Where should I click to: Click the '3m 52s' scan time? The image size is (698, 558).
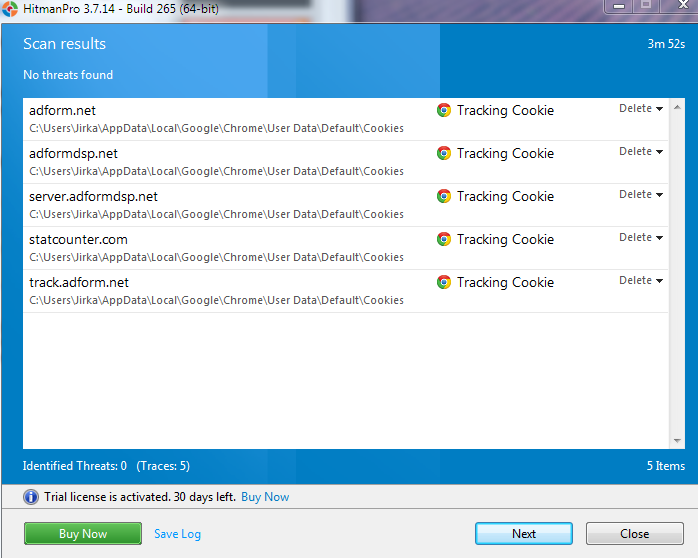tap(666, 44)
